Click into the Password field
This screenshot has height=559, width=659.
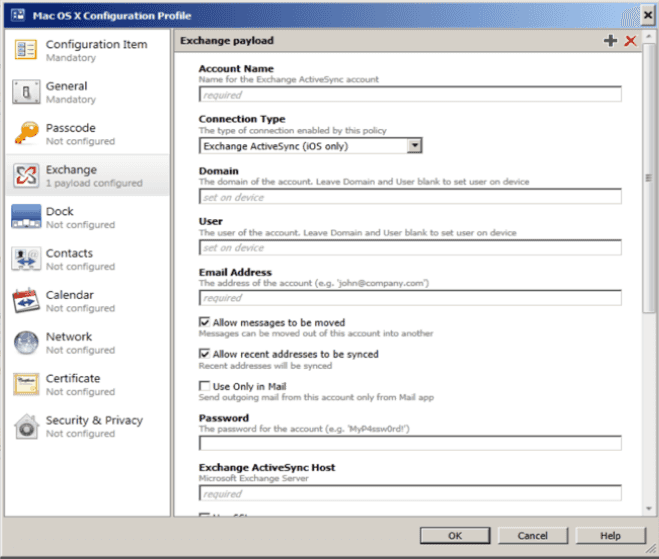pos(410,443)
